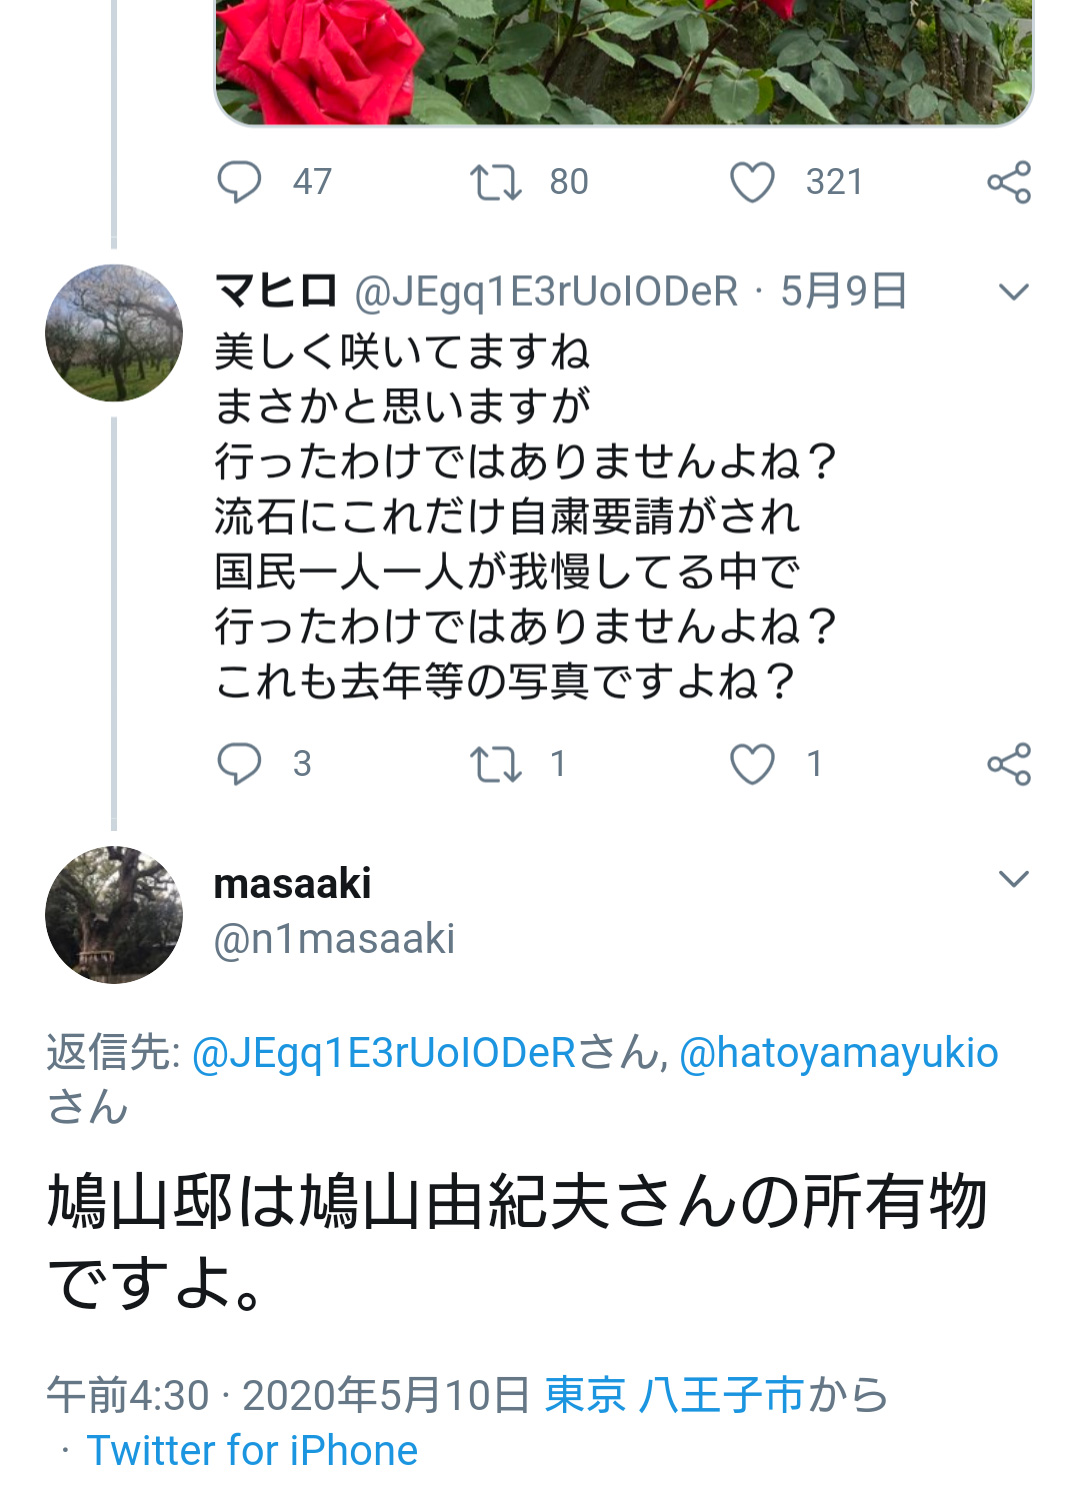Open マヒロ's profile via display name
This screenshot has height=1499, width=1080.
pos(276,291)
